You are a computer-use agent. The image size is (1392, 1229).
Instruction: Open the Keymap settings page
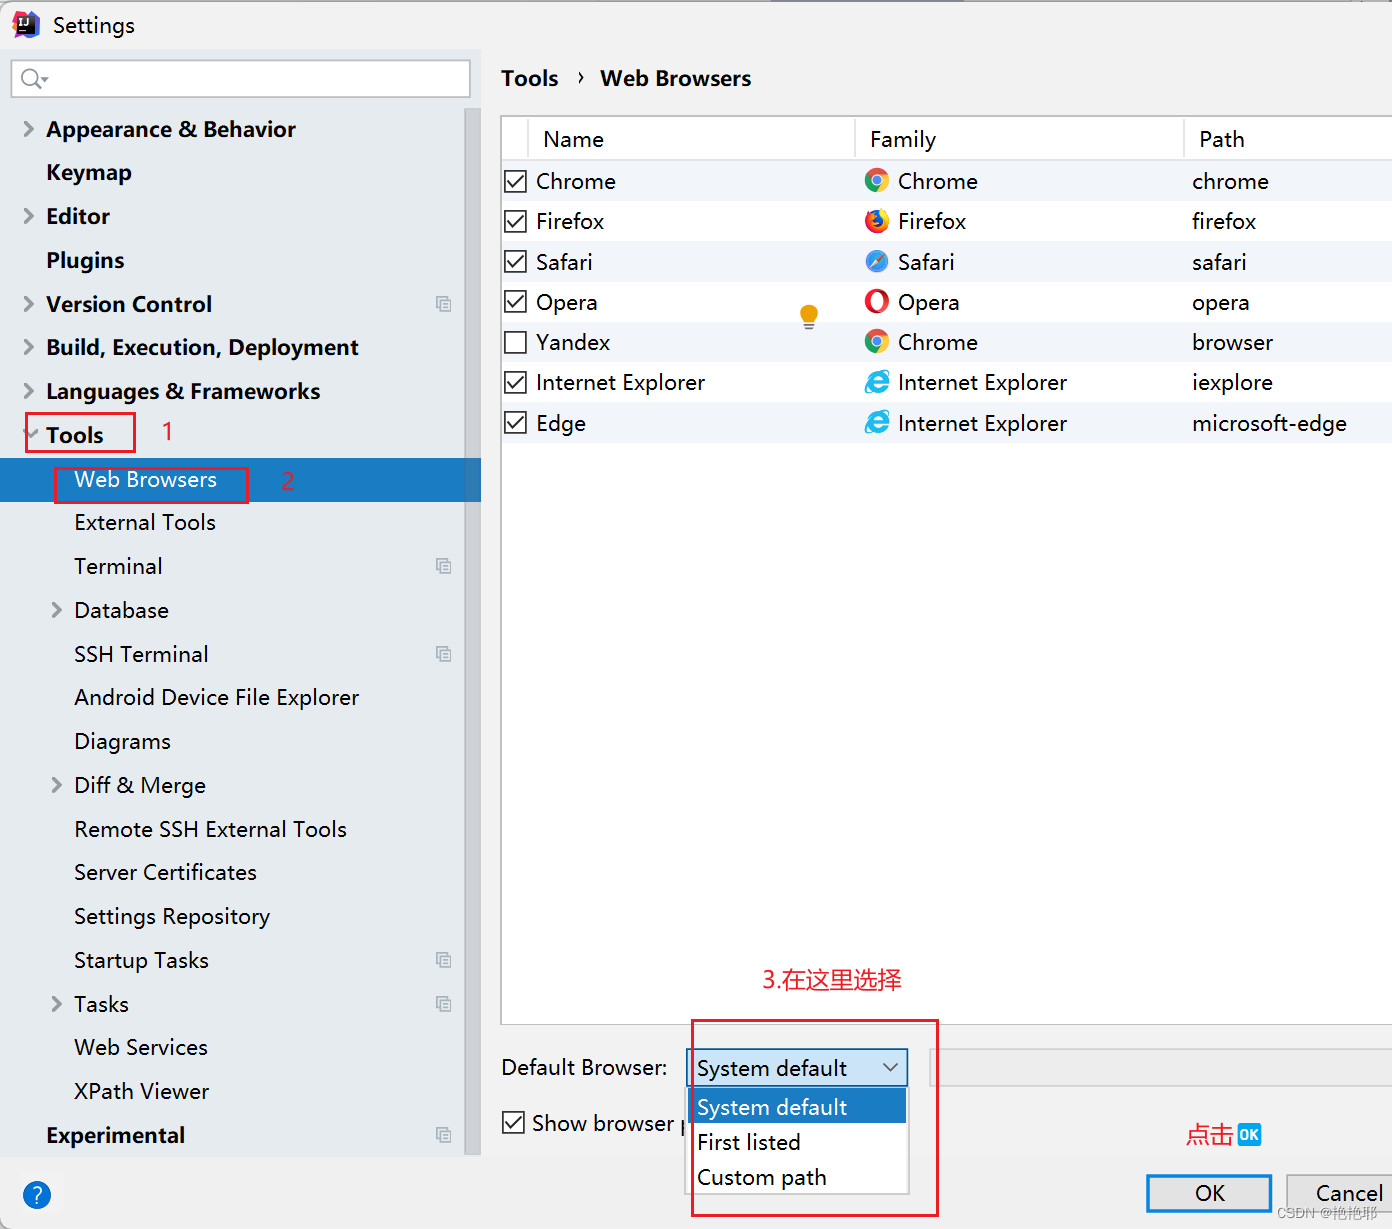pos(89,172)
